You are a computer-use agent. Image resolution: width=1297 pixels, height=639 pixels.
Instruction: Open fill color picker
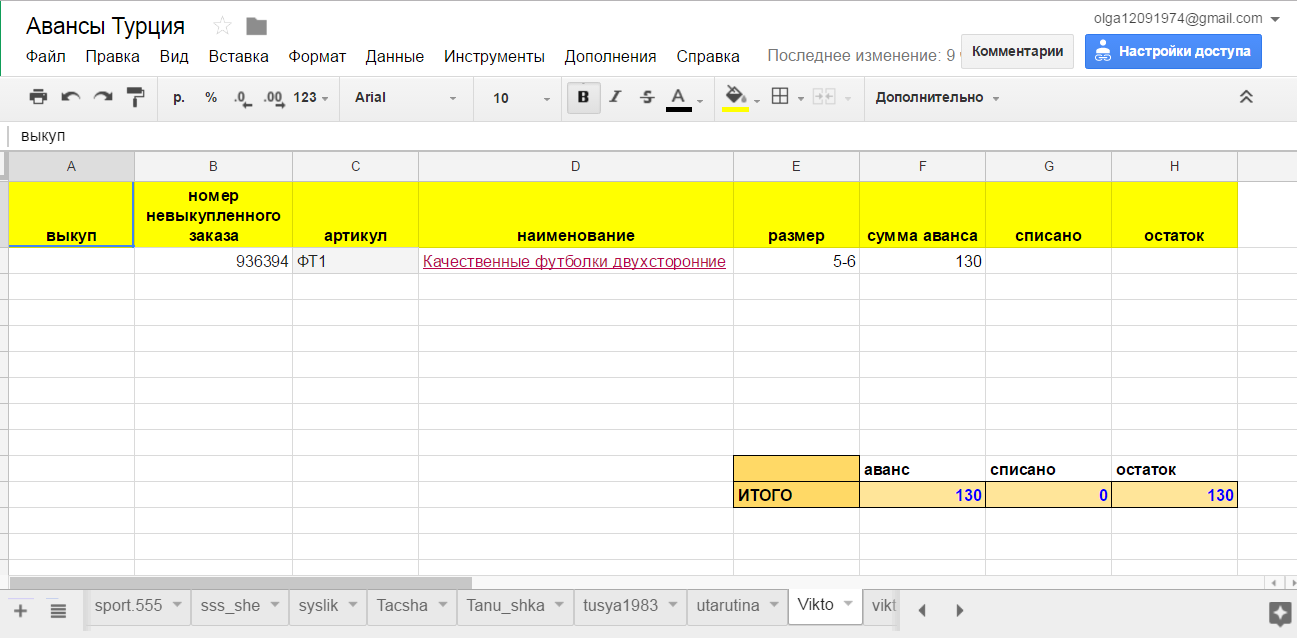coord(736,97)
